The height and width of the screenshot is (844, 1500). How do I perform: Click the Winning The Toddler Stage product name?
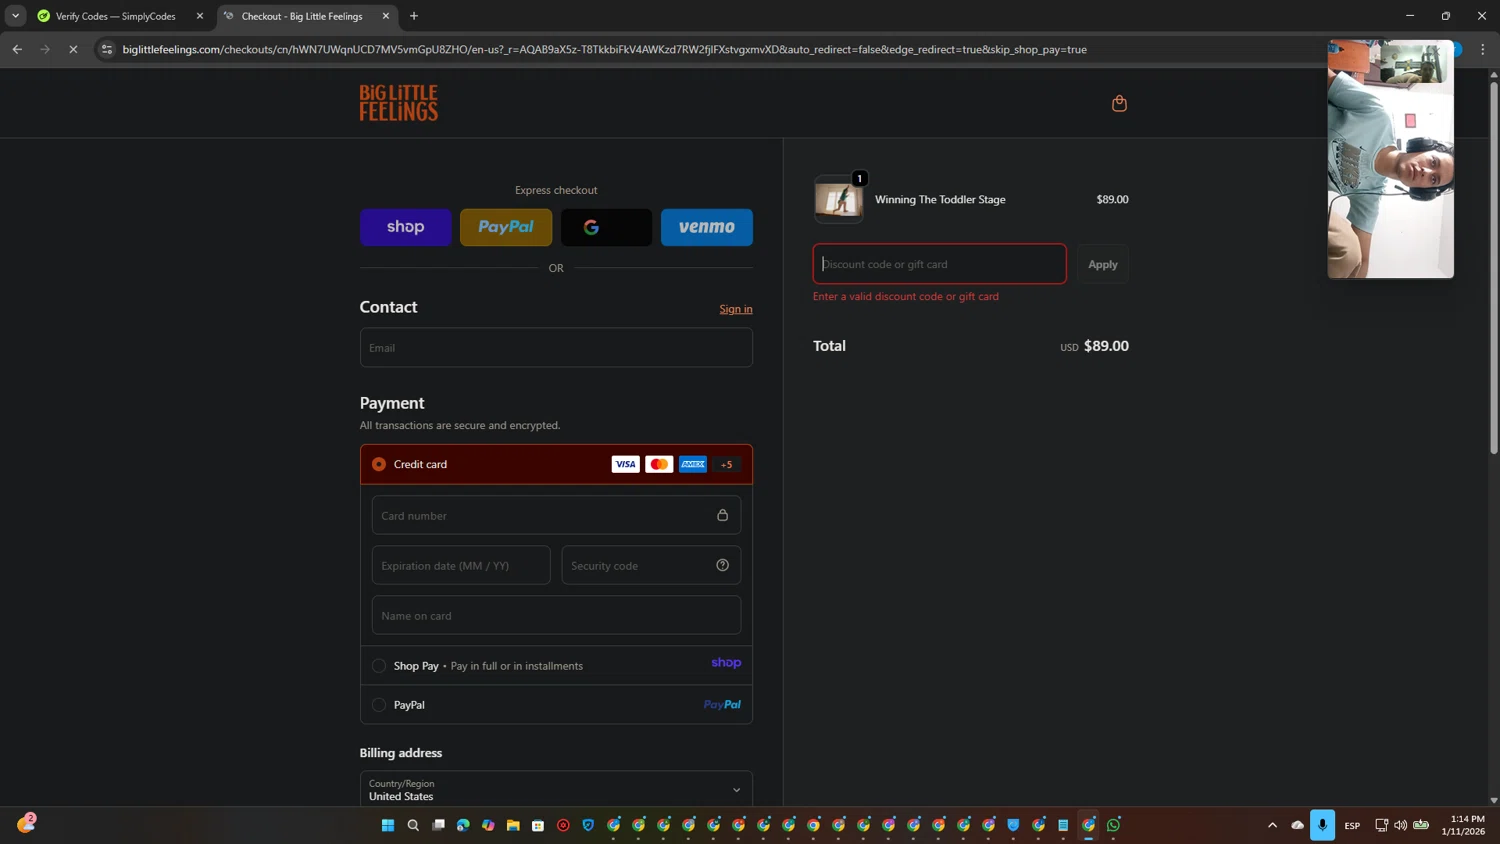(940, 199)
